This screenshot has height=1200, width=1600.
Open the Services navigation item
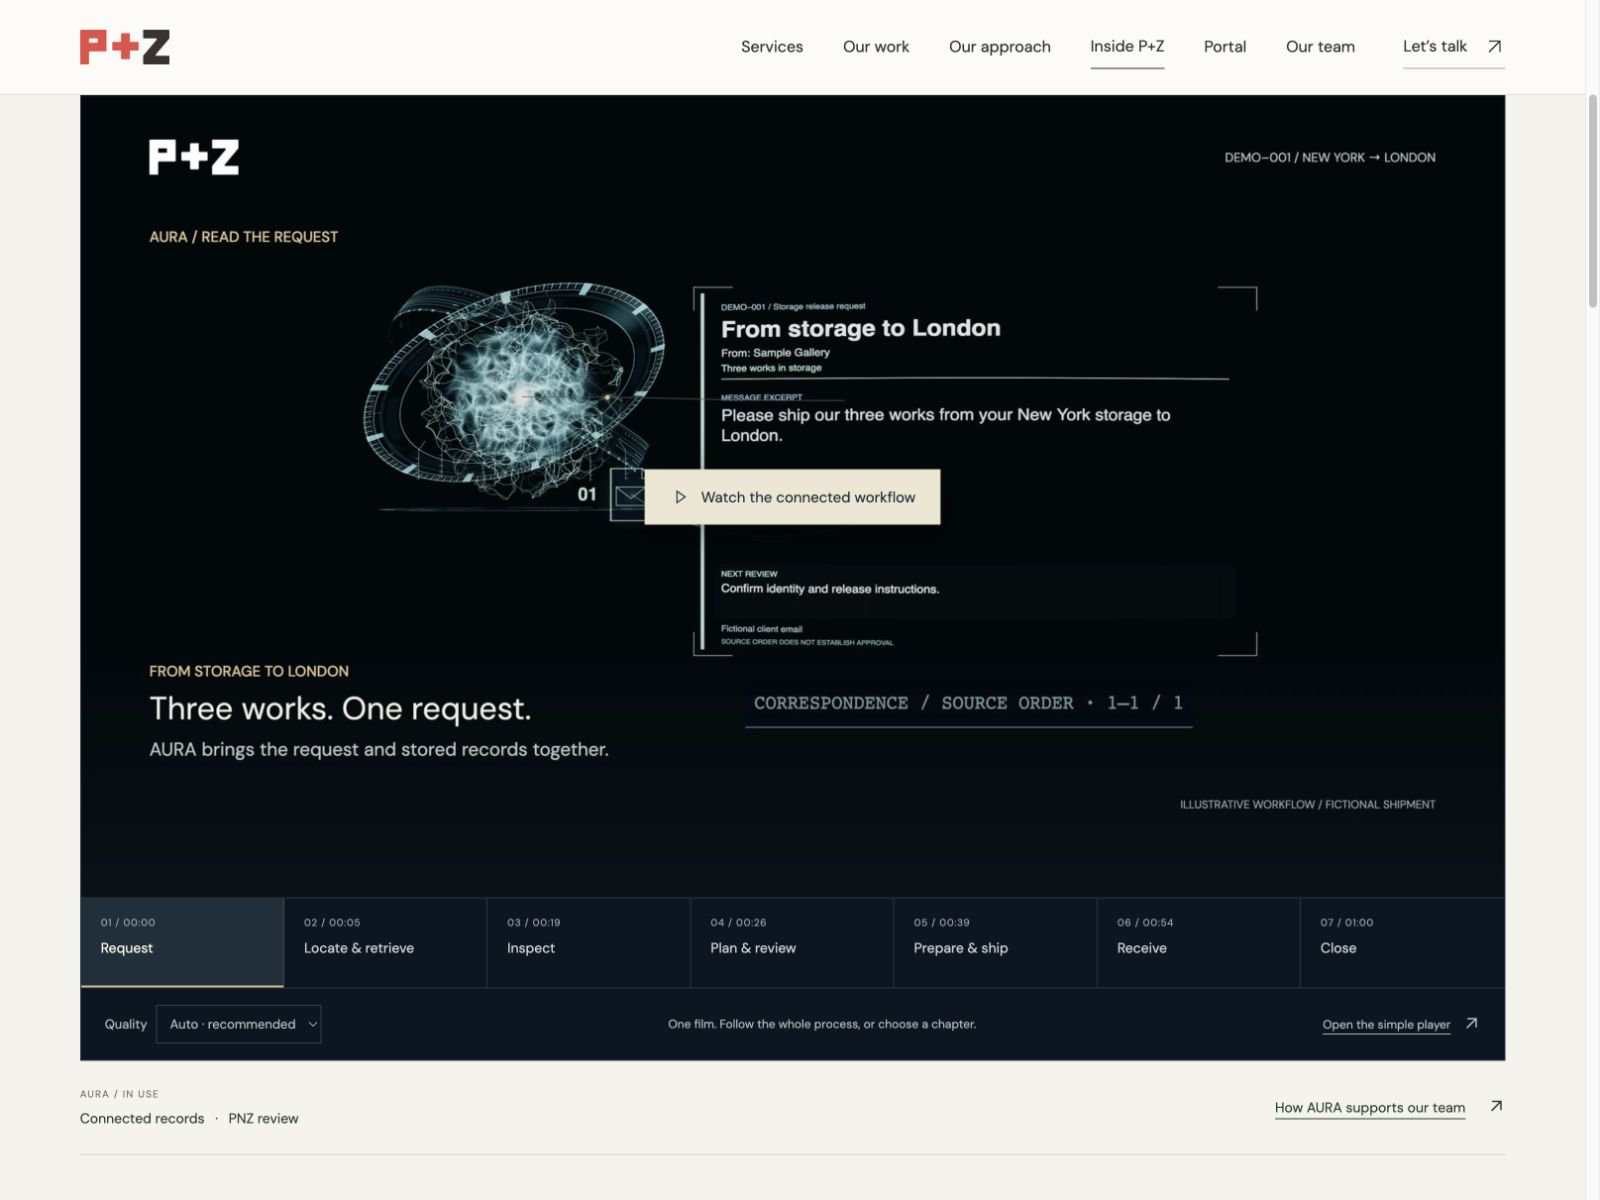(772, 46)
